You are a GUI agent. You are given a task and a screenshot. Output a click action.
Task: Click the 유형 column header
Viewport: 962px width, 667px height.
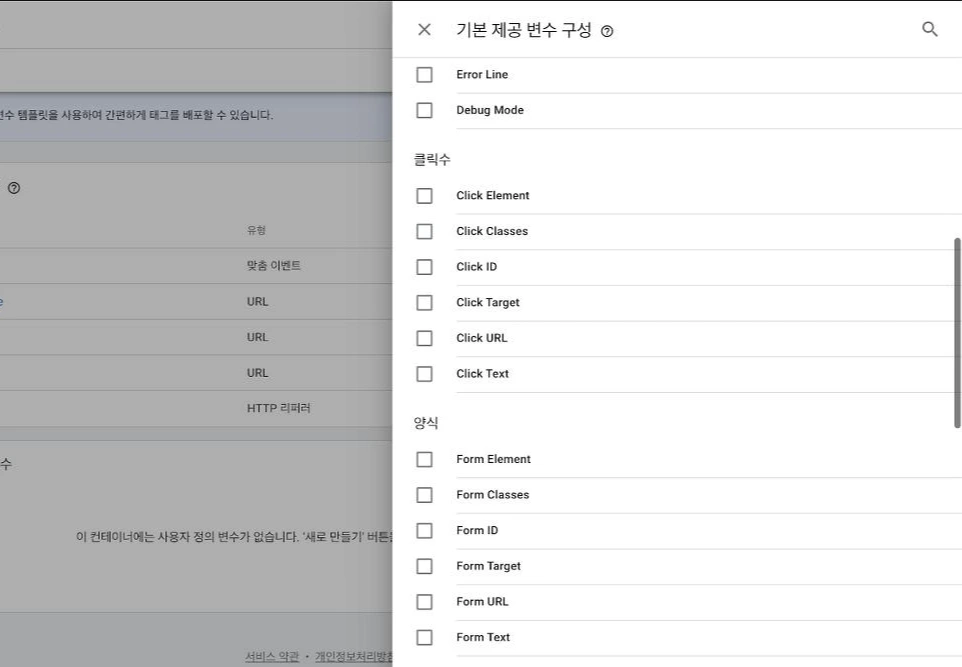pyautogui.click(x=256, y=230)
